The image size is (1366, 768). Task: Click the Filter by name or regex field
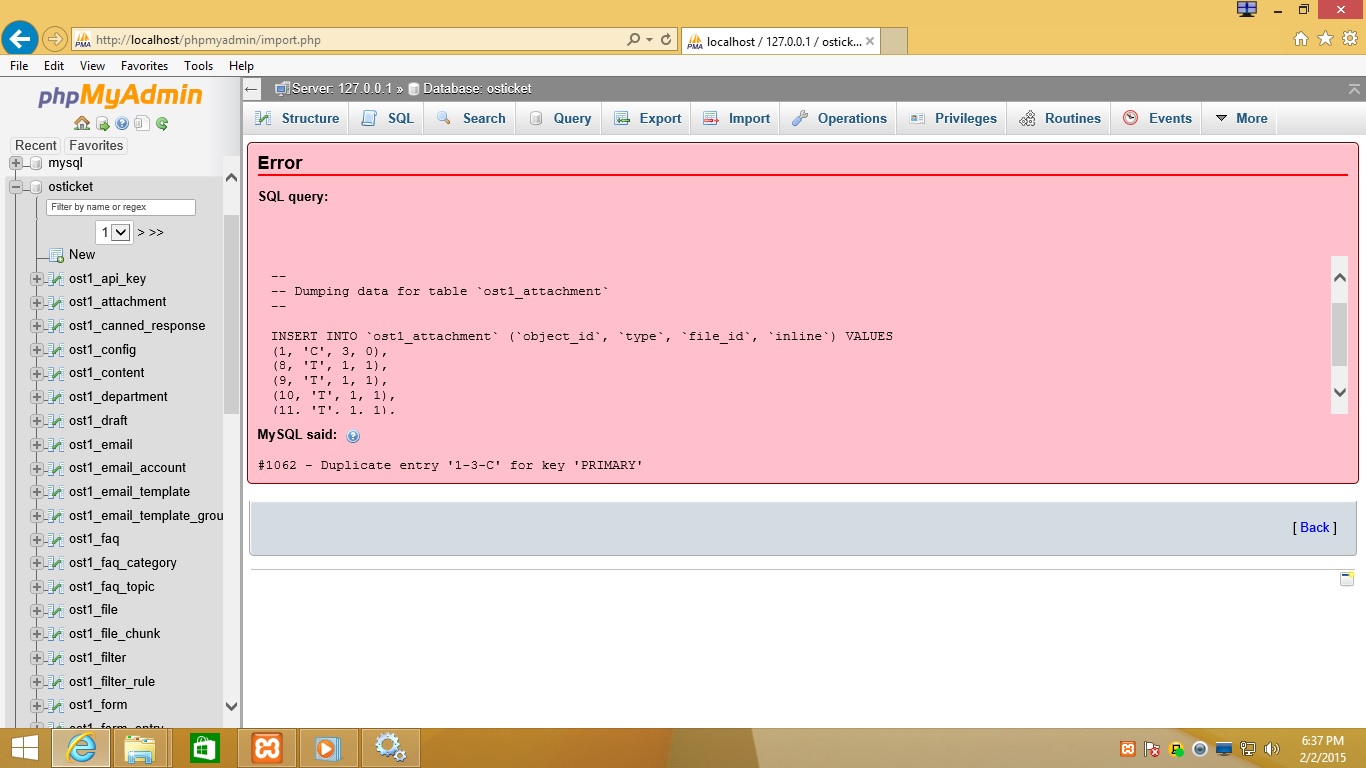[x=121, y=207]
